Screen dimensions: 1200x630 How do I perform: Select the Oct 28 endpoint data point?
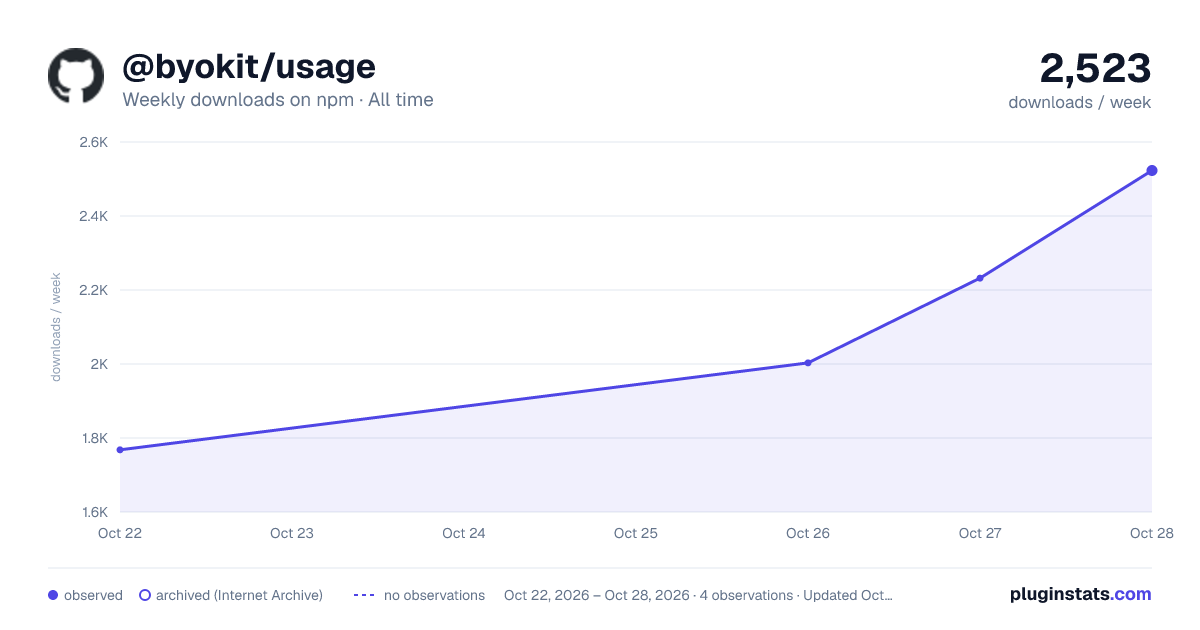coord(1152,171)
